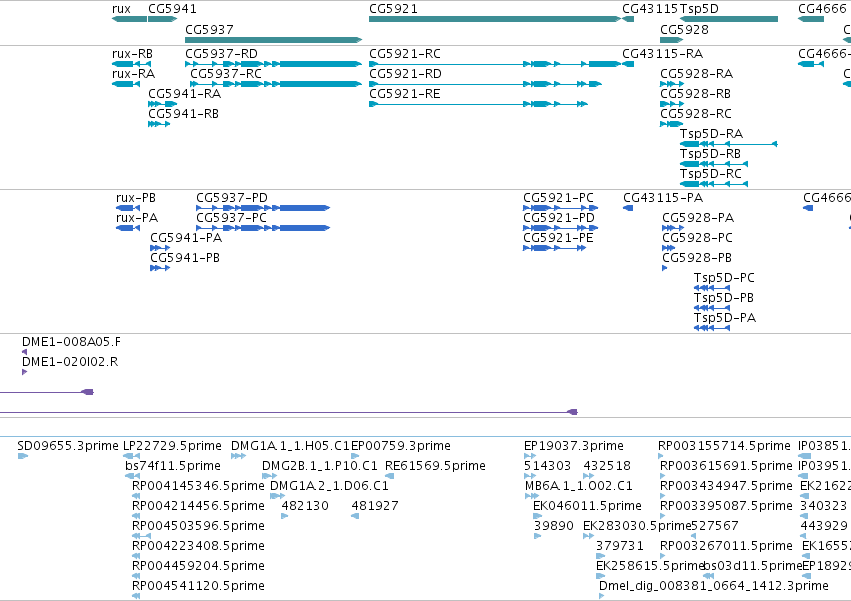Click RE61569.5prime label
The width and height of the screenshot is (851, 601).
pyautogui.click(x=435, y=466)
